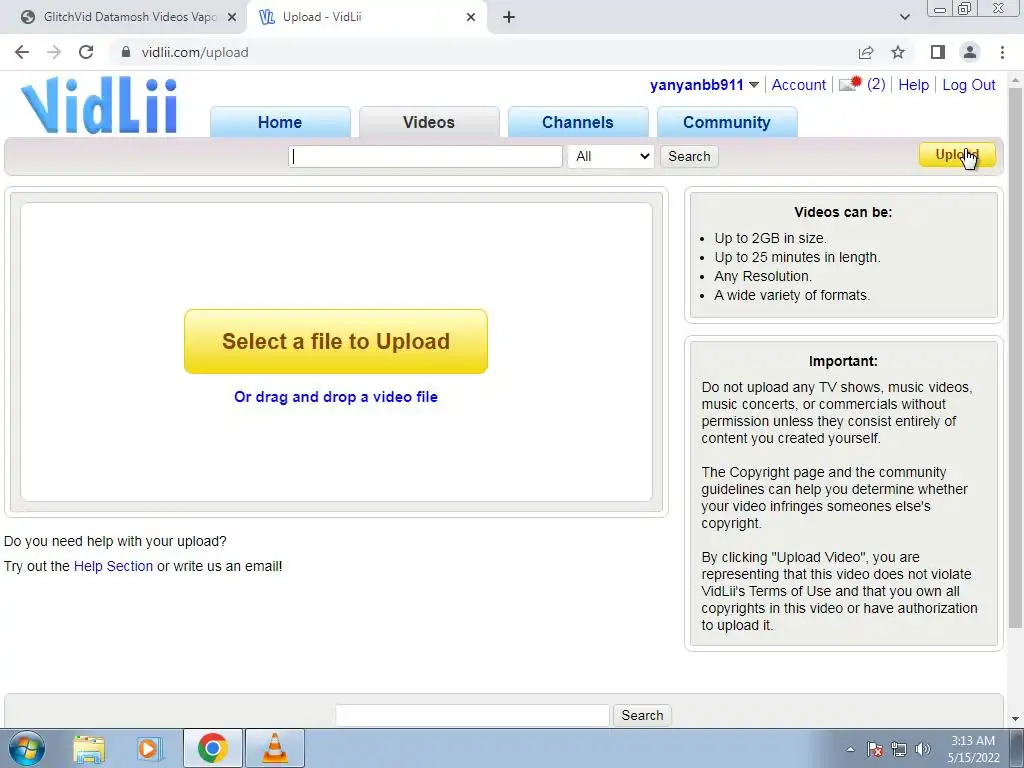Show hidden tray icons arrow
Image resolution: width=1024 pixels, height=768 pixels.
[x=850, y=749]
